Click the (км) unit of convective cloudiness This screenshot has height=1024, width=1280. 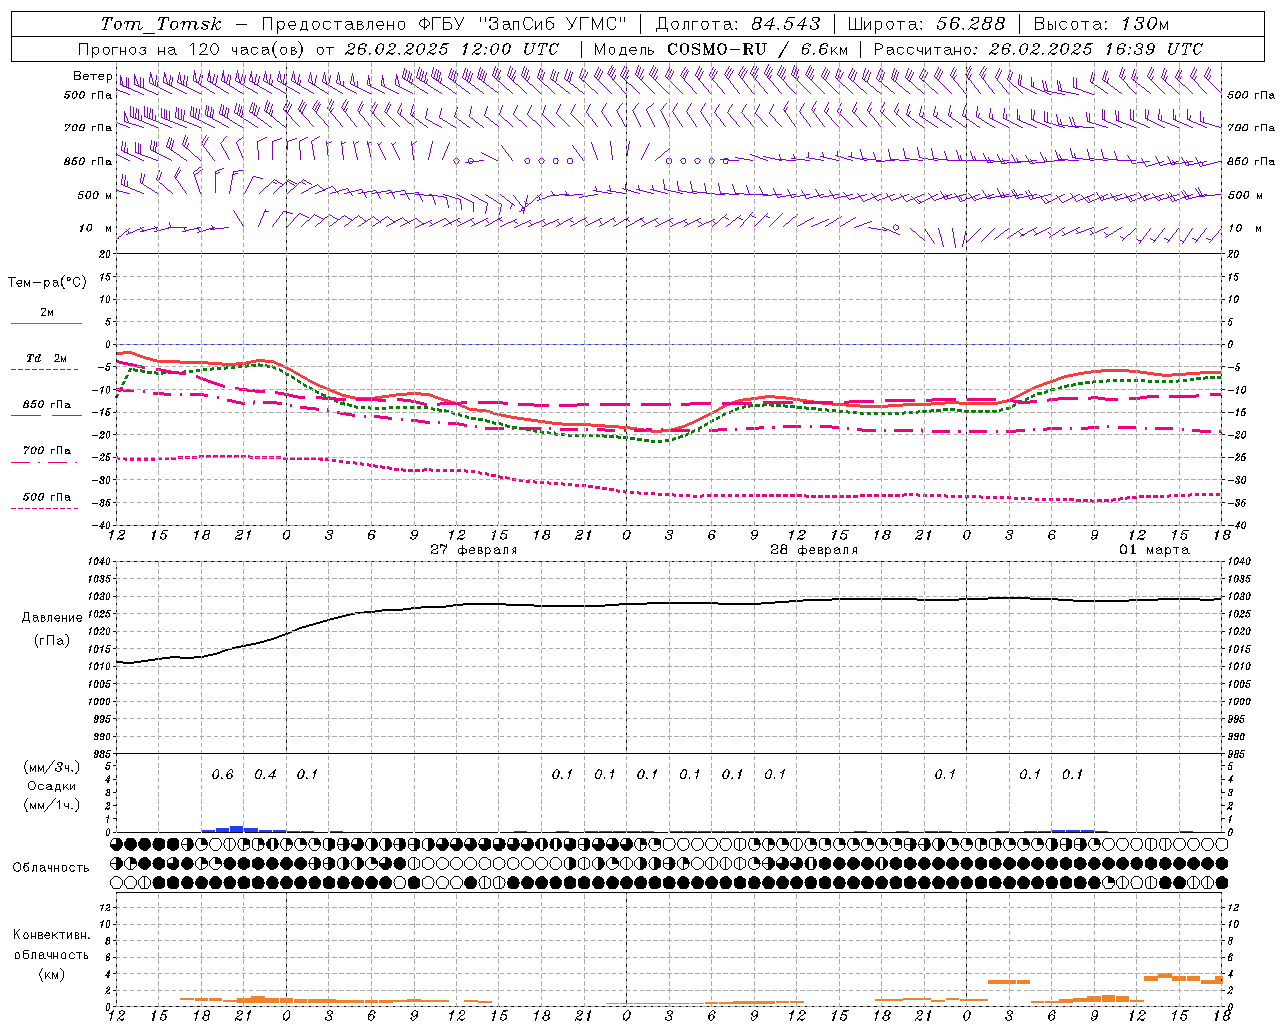(52, 974)
